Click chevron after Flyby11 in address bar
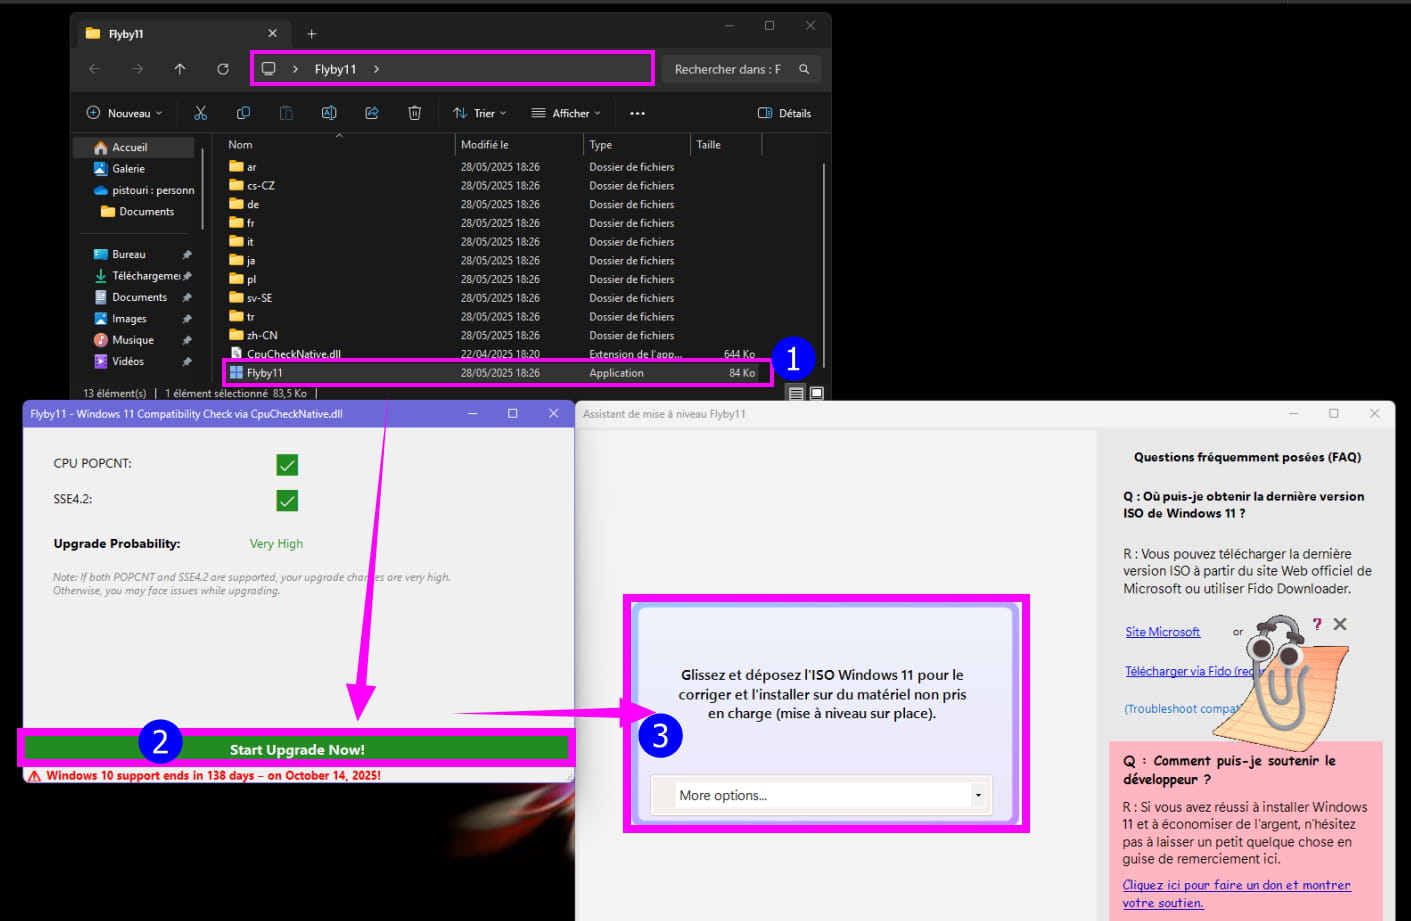The height and width of the screenshot is (921, 1411). pos(376,69)
